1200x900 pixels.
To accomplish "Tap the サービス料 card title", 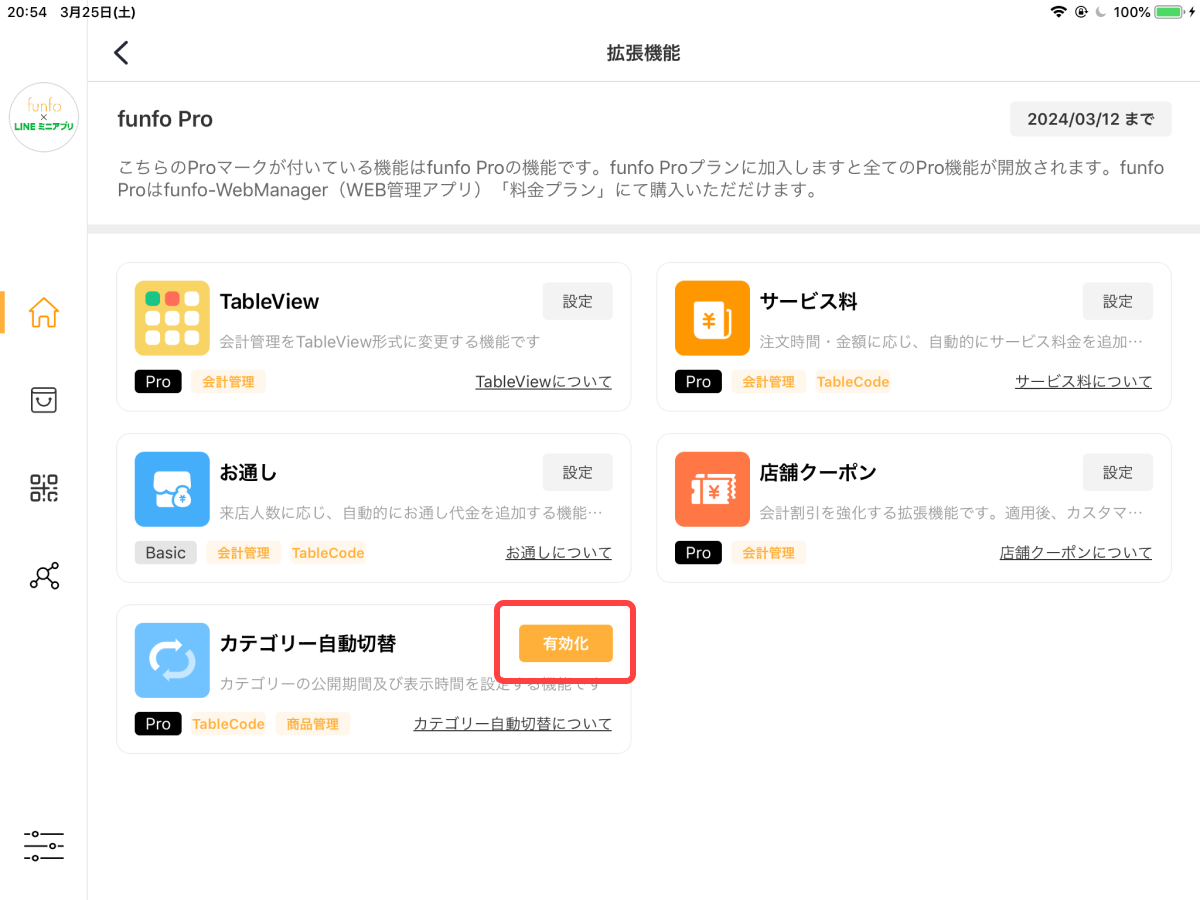I will click(x=808, y=302).
